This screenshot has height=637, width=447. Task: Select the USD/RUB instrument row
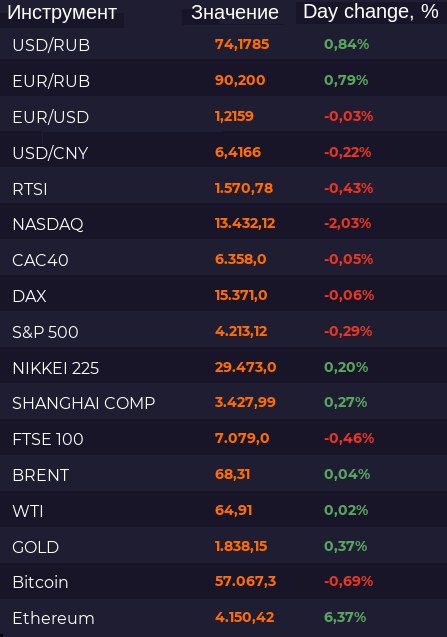[224, 44]
